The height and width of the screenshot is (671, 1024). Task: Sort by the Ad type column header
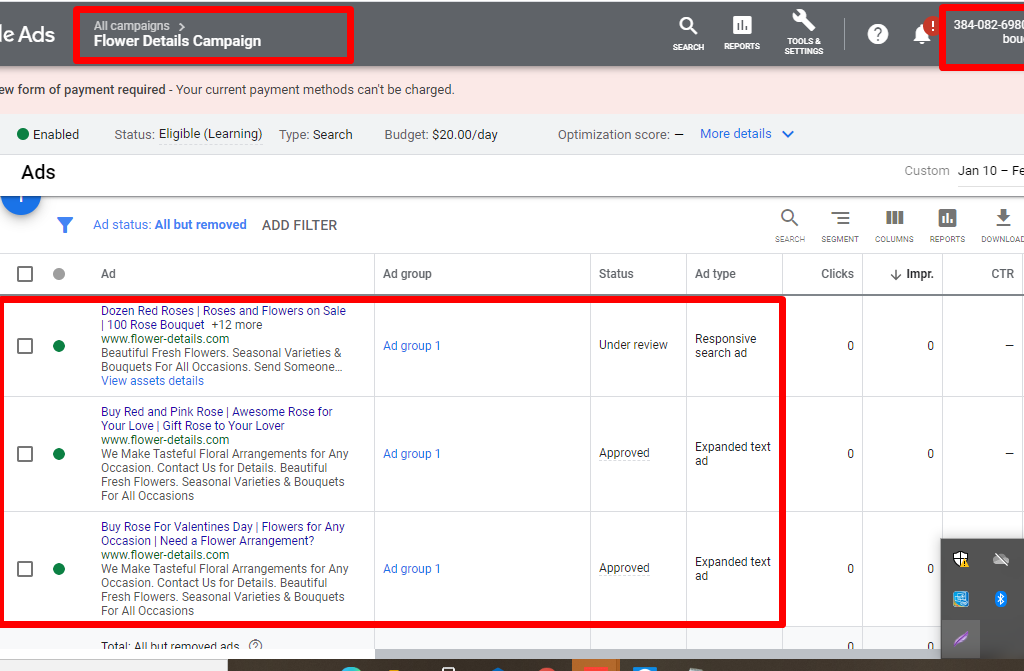[x=715, y=274]
